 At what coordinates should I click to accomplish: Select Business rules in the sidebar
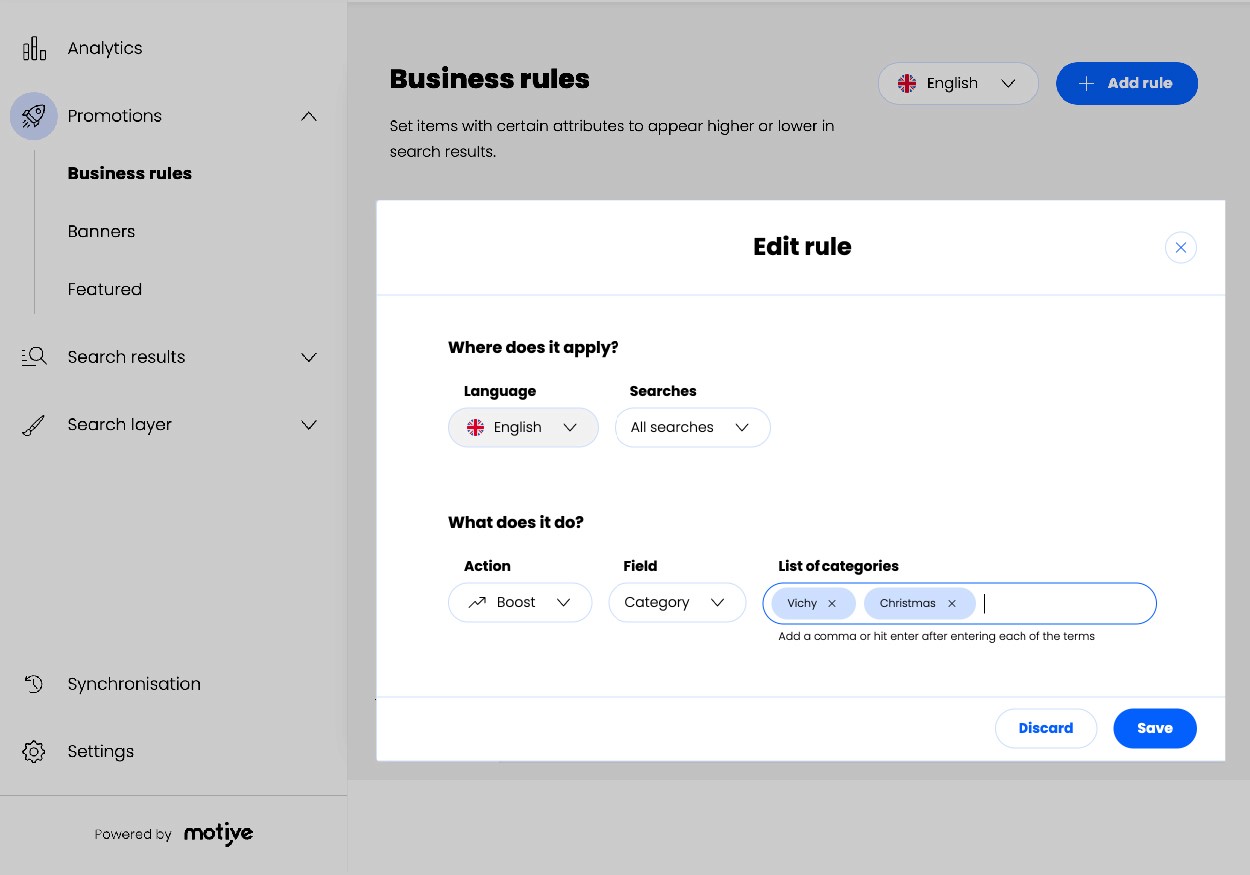pos(130,174)
